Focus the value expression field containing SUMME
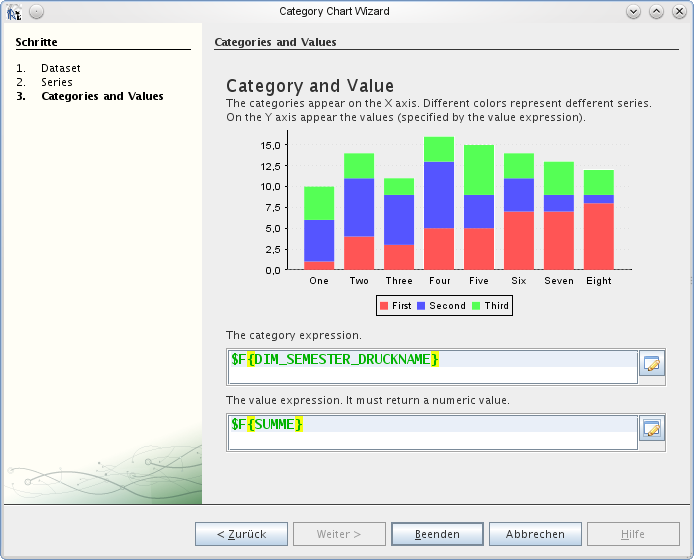This screenshot has width=694, height=560. pyautogui.click(x=432, y=425)
